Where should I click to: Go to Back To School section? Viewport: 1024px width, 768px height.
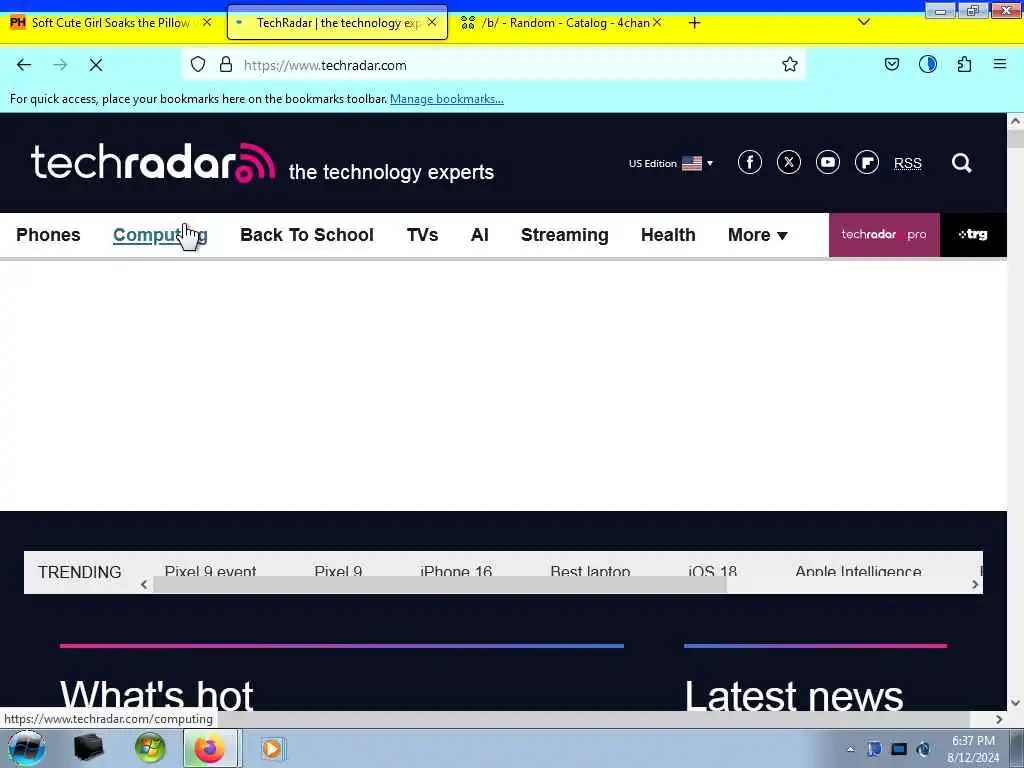[307, 235]
